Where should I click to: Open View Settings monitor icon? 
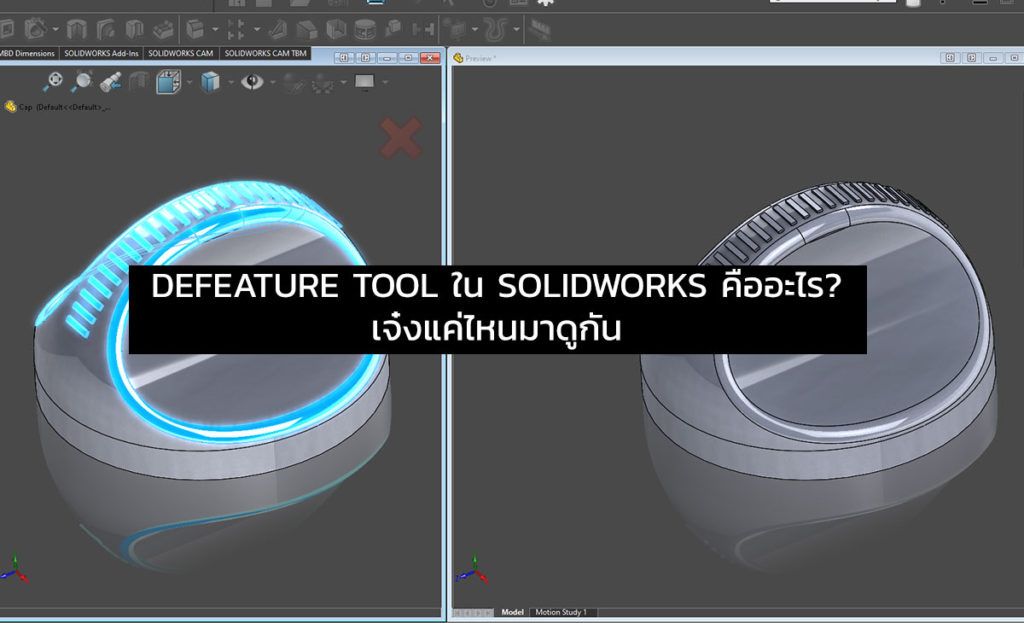point(364,82)
